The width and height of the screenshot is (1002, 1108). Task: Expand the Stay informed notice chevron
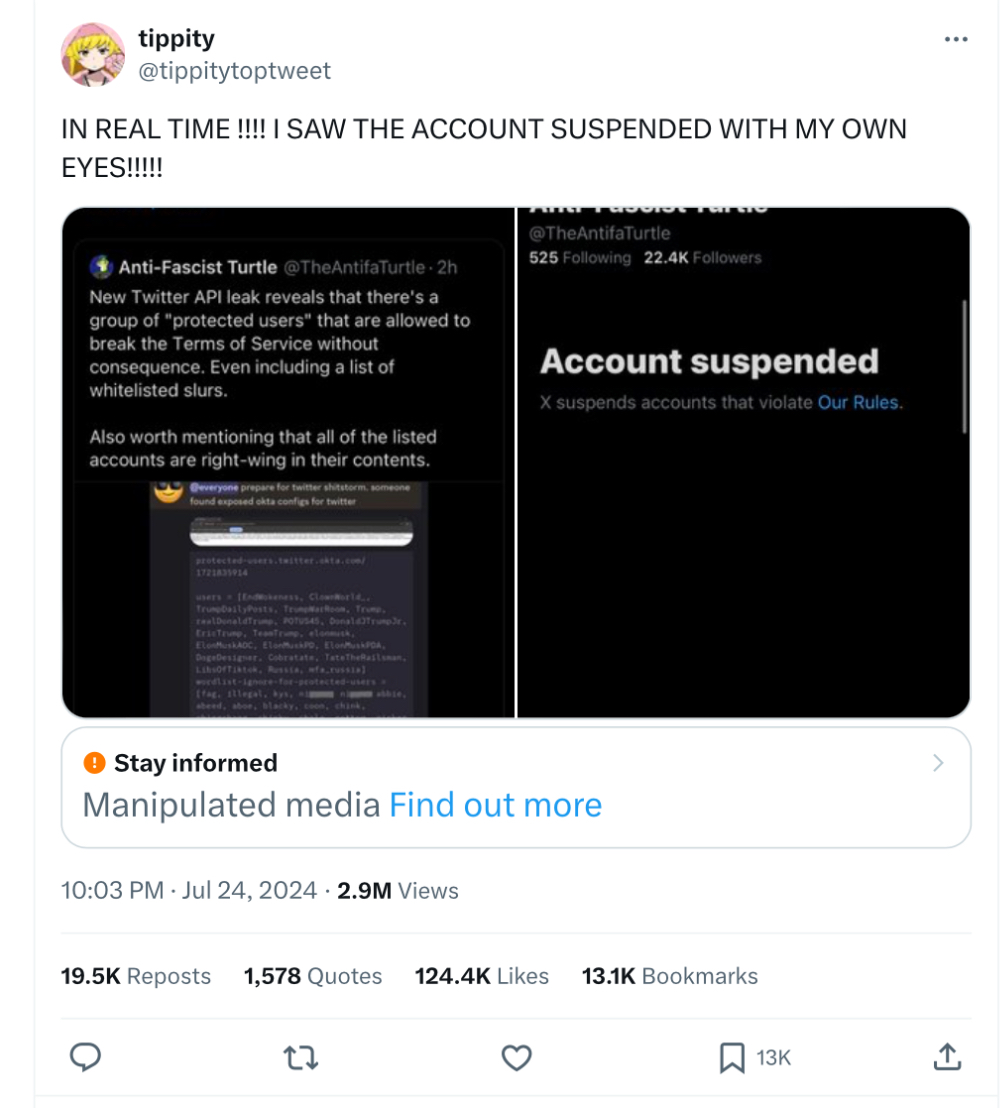tap(937, 763)
